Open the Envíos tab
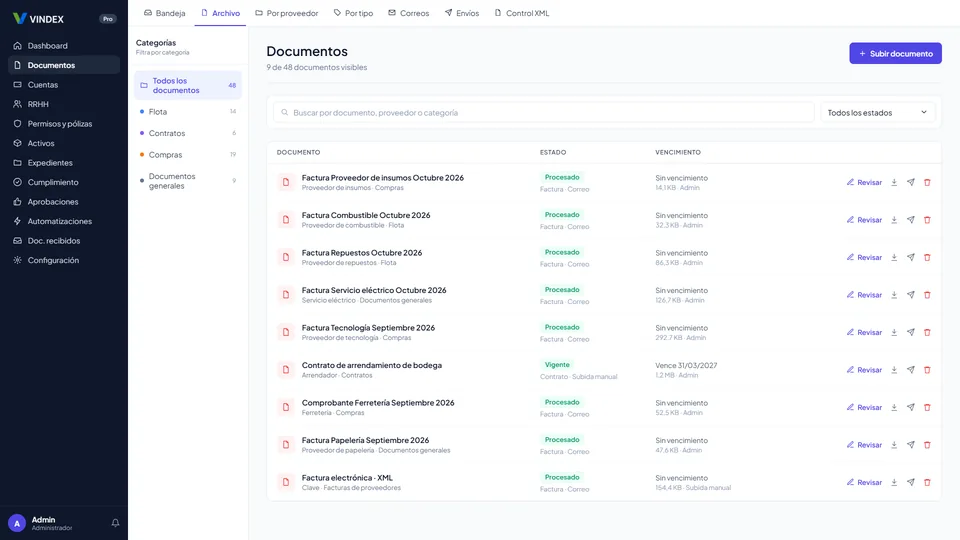The width and height of the screenshot is (960, 540). pyautogui.click(x=462, y=13)
